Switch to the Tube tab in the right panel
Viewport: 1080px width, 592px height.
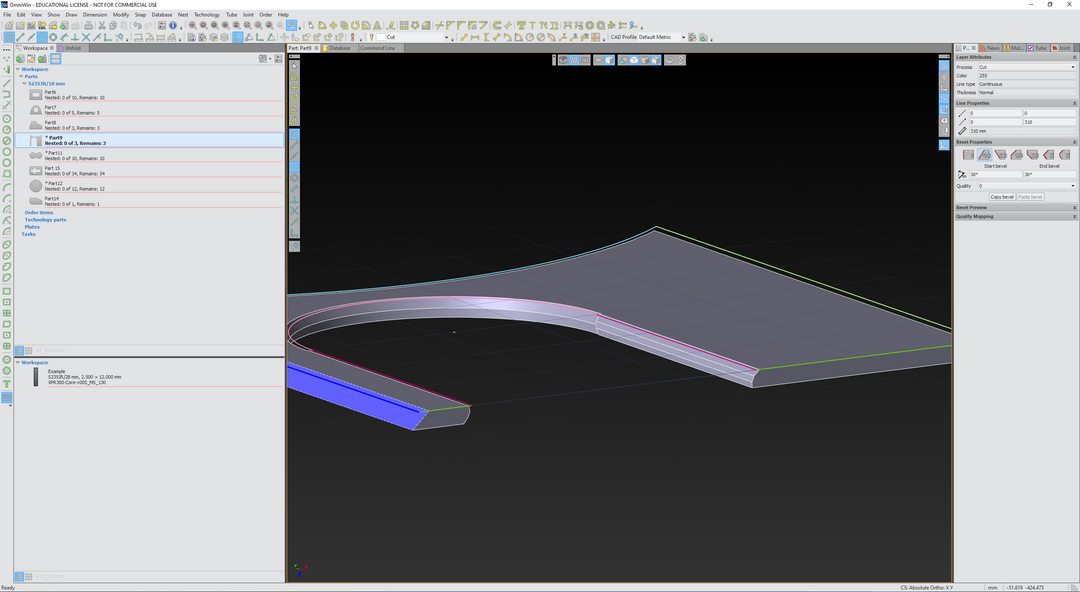click(x=1037, y=48)
